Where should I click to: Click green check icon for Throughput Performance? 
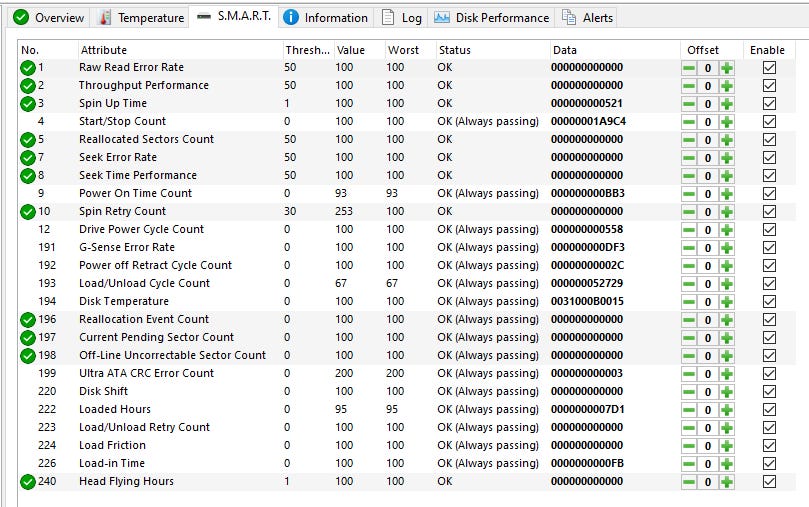tap(27, 86)
